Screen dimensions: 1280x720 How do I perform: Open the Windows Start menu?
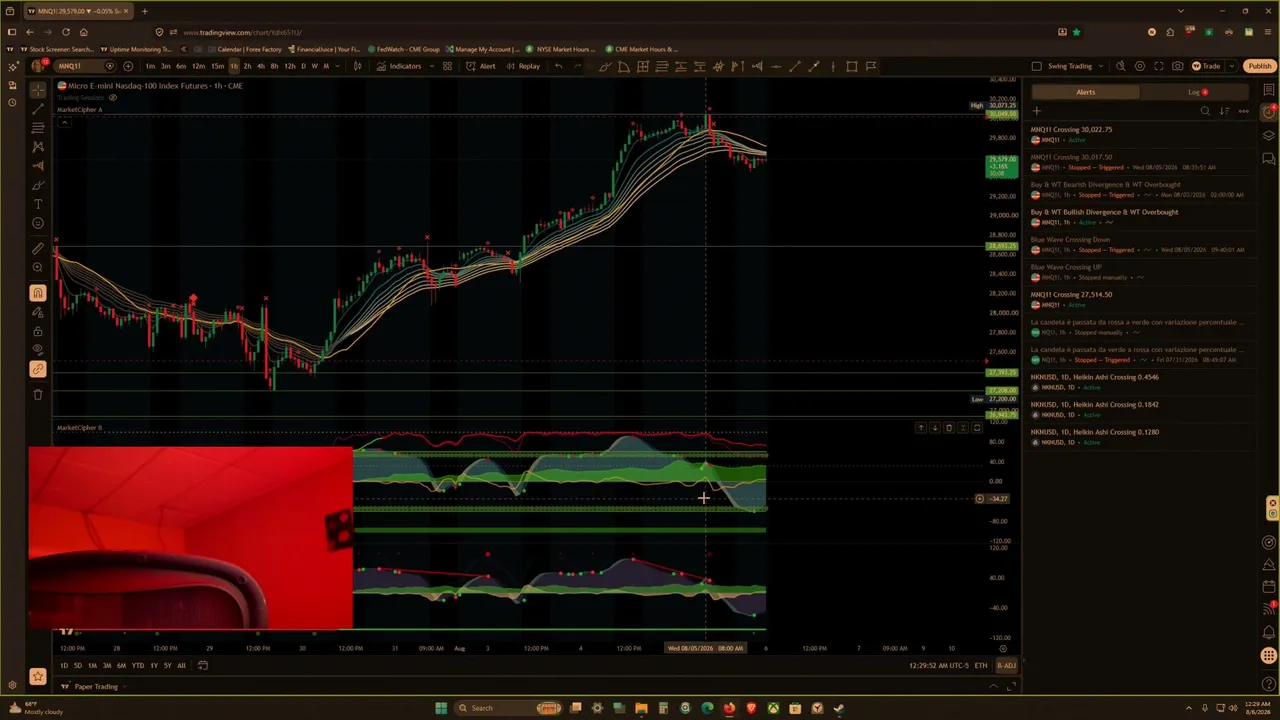click(440, 708)
